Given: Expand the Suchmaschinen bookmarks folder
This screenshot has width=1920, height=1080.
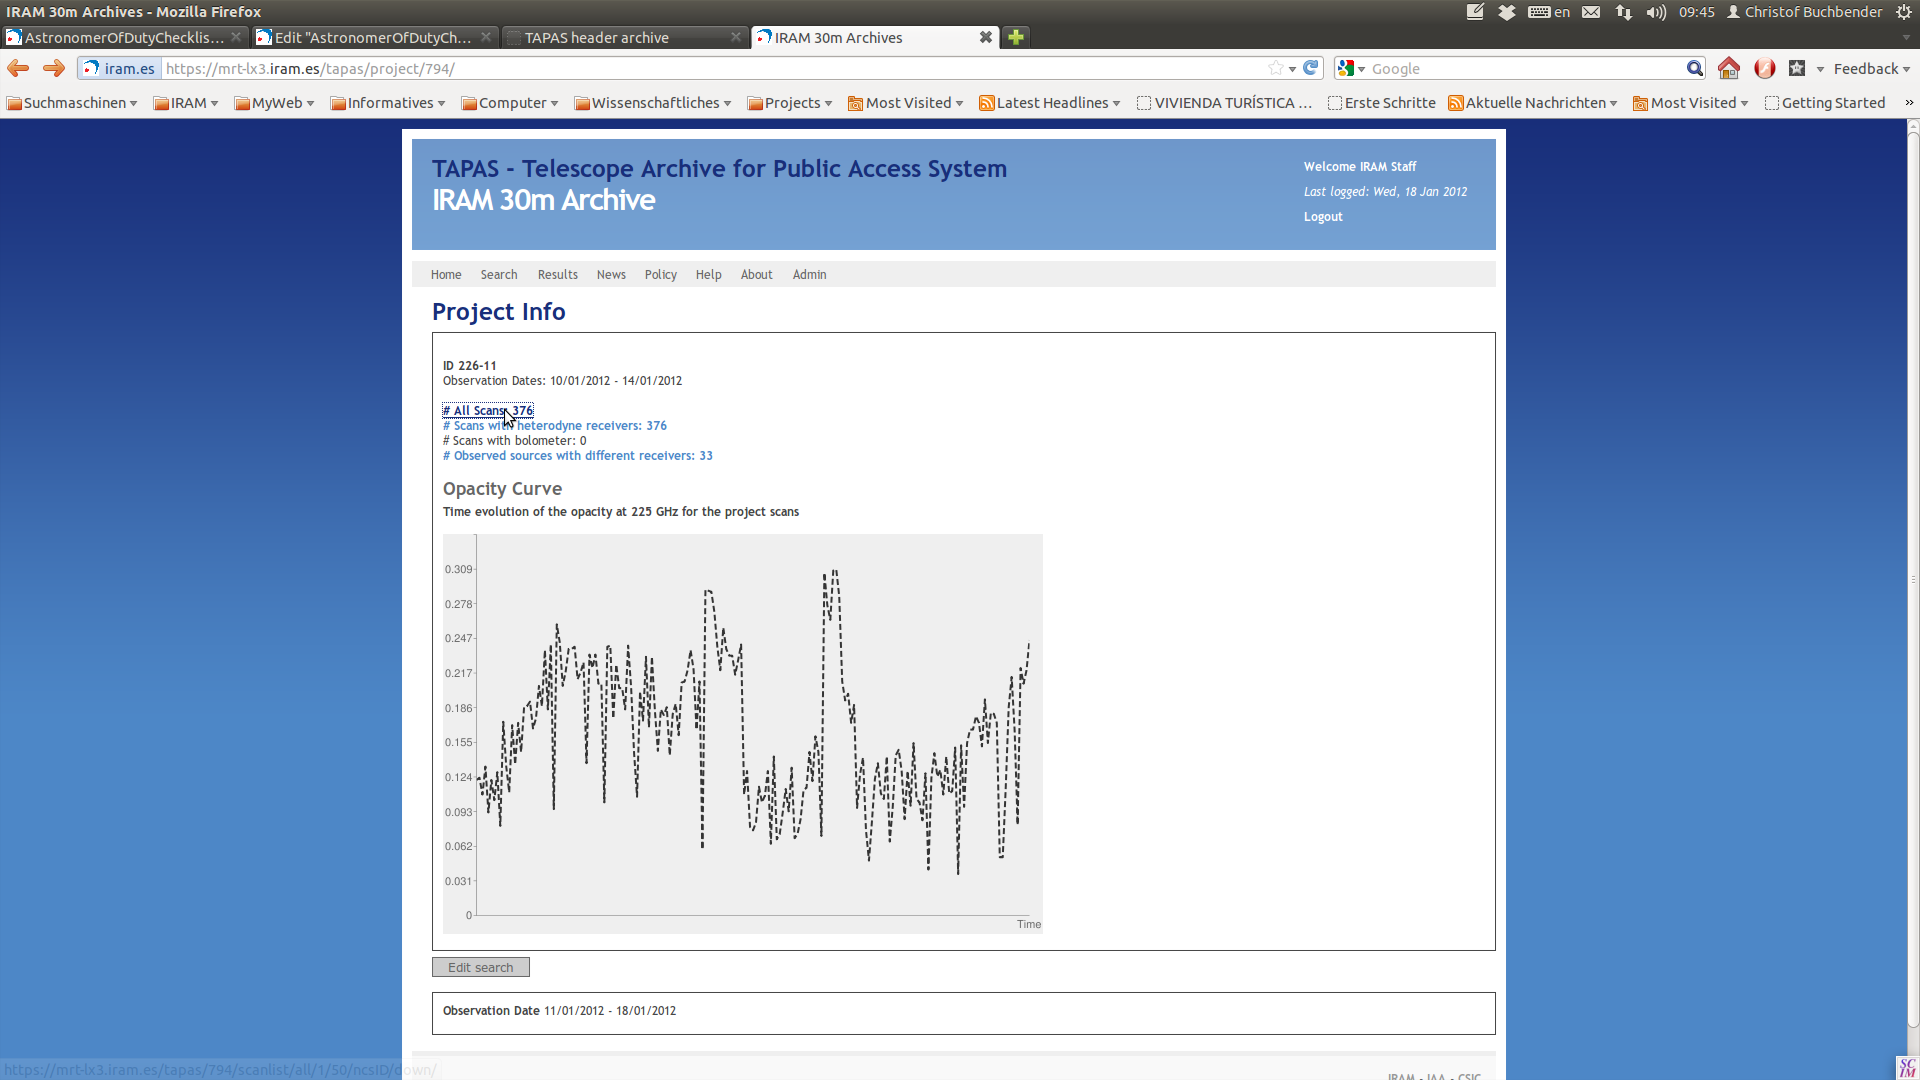Looking at the screenshot, I should click(x=72, y=103).
